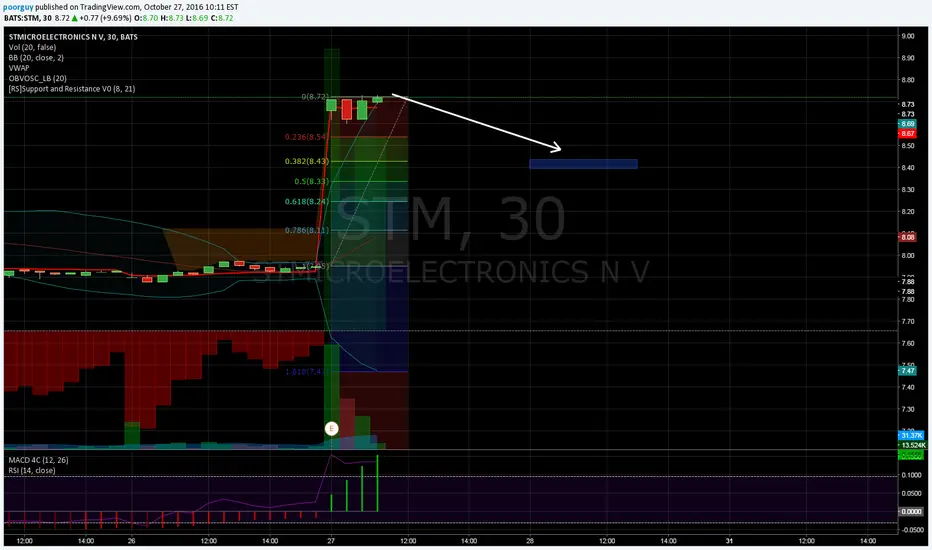Click the 7.70 price axis value

coord(908,322)
